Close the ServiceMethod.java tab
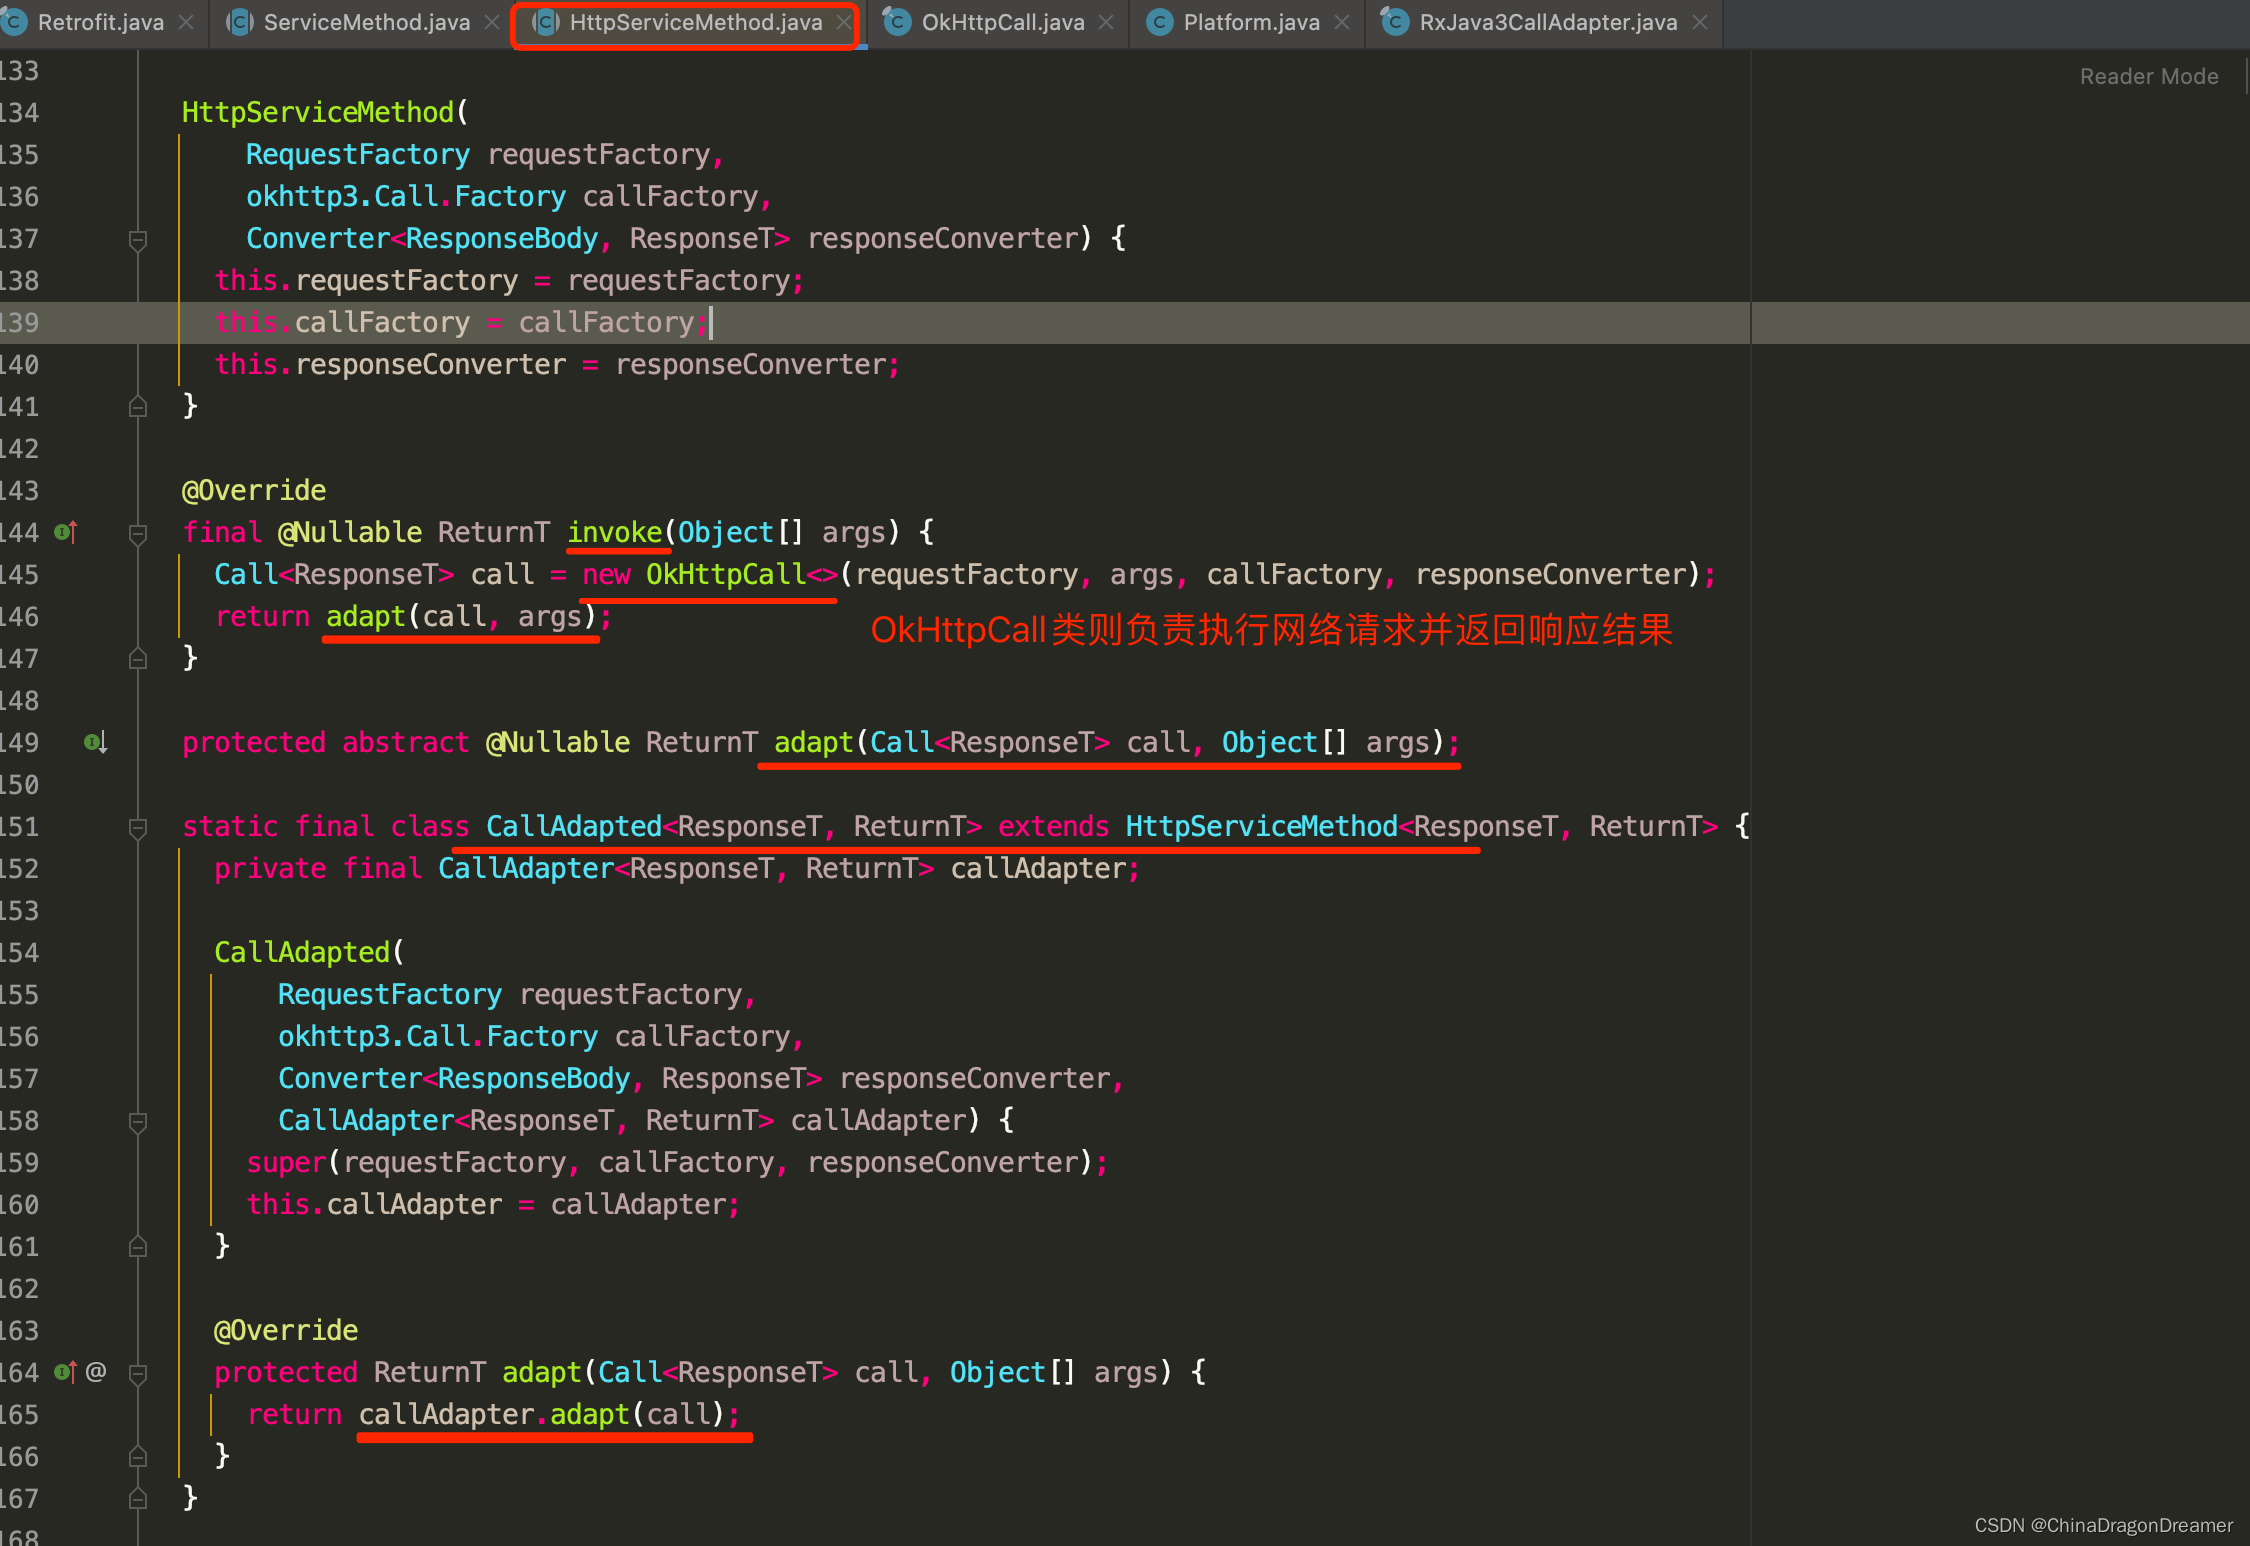Viewport: 2250px width, 1546px height. click(492, 22)
